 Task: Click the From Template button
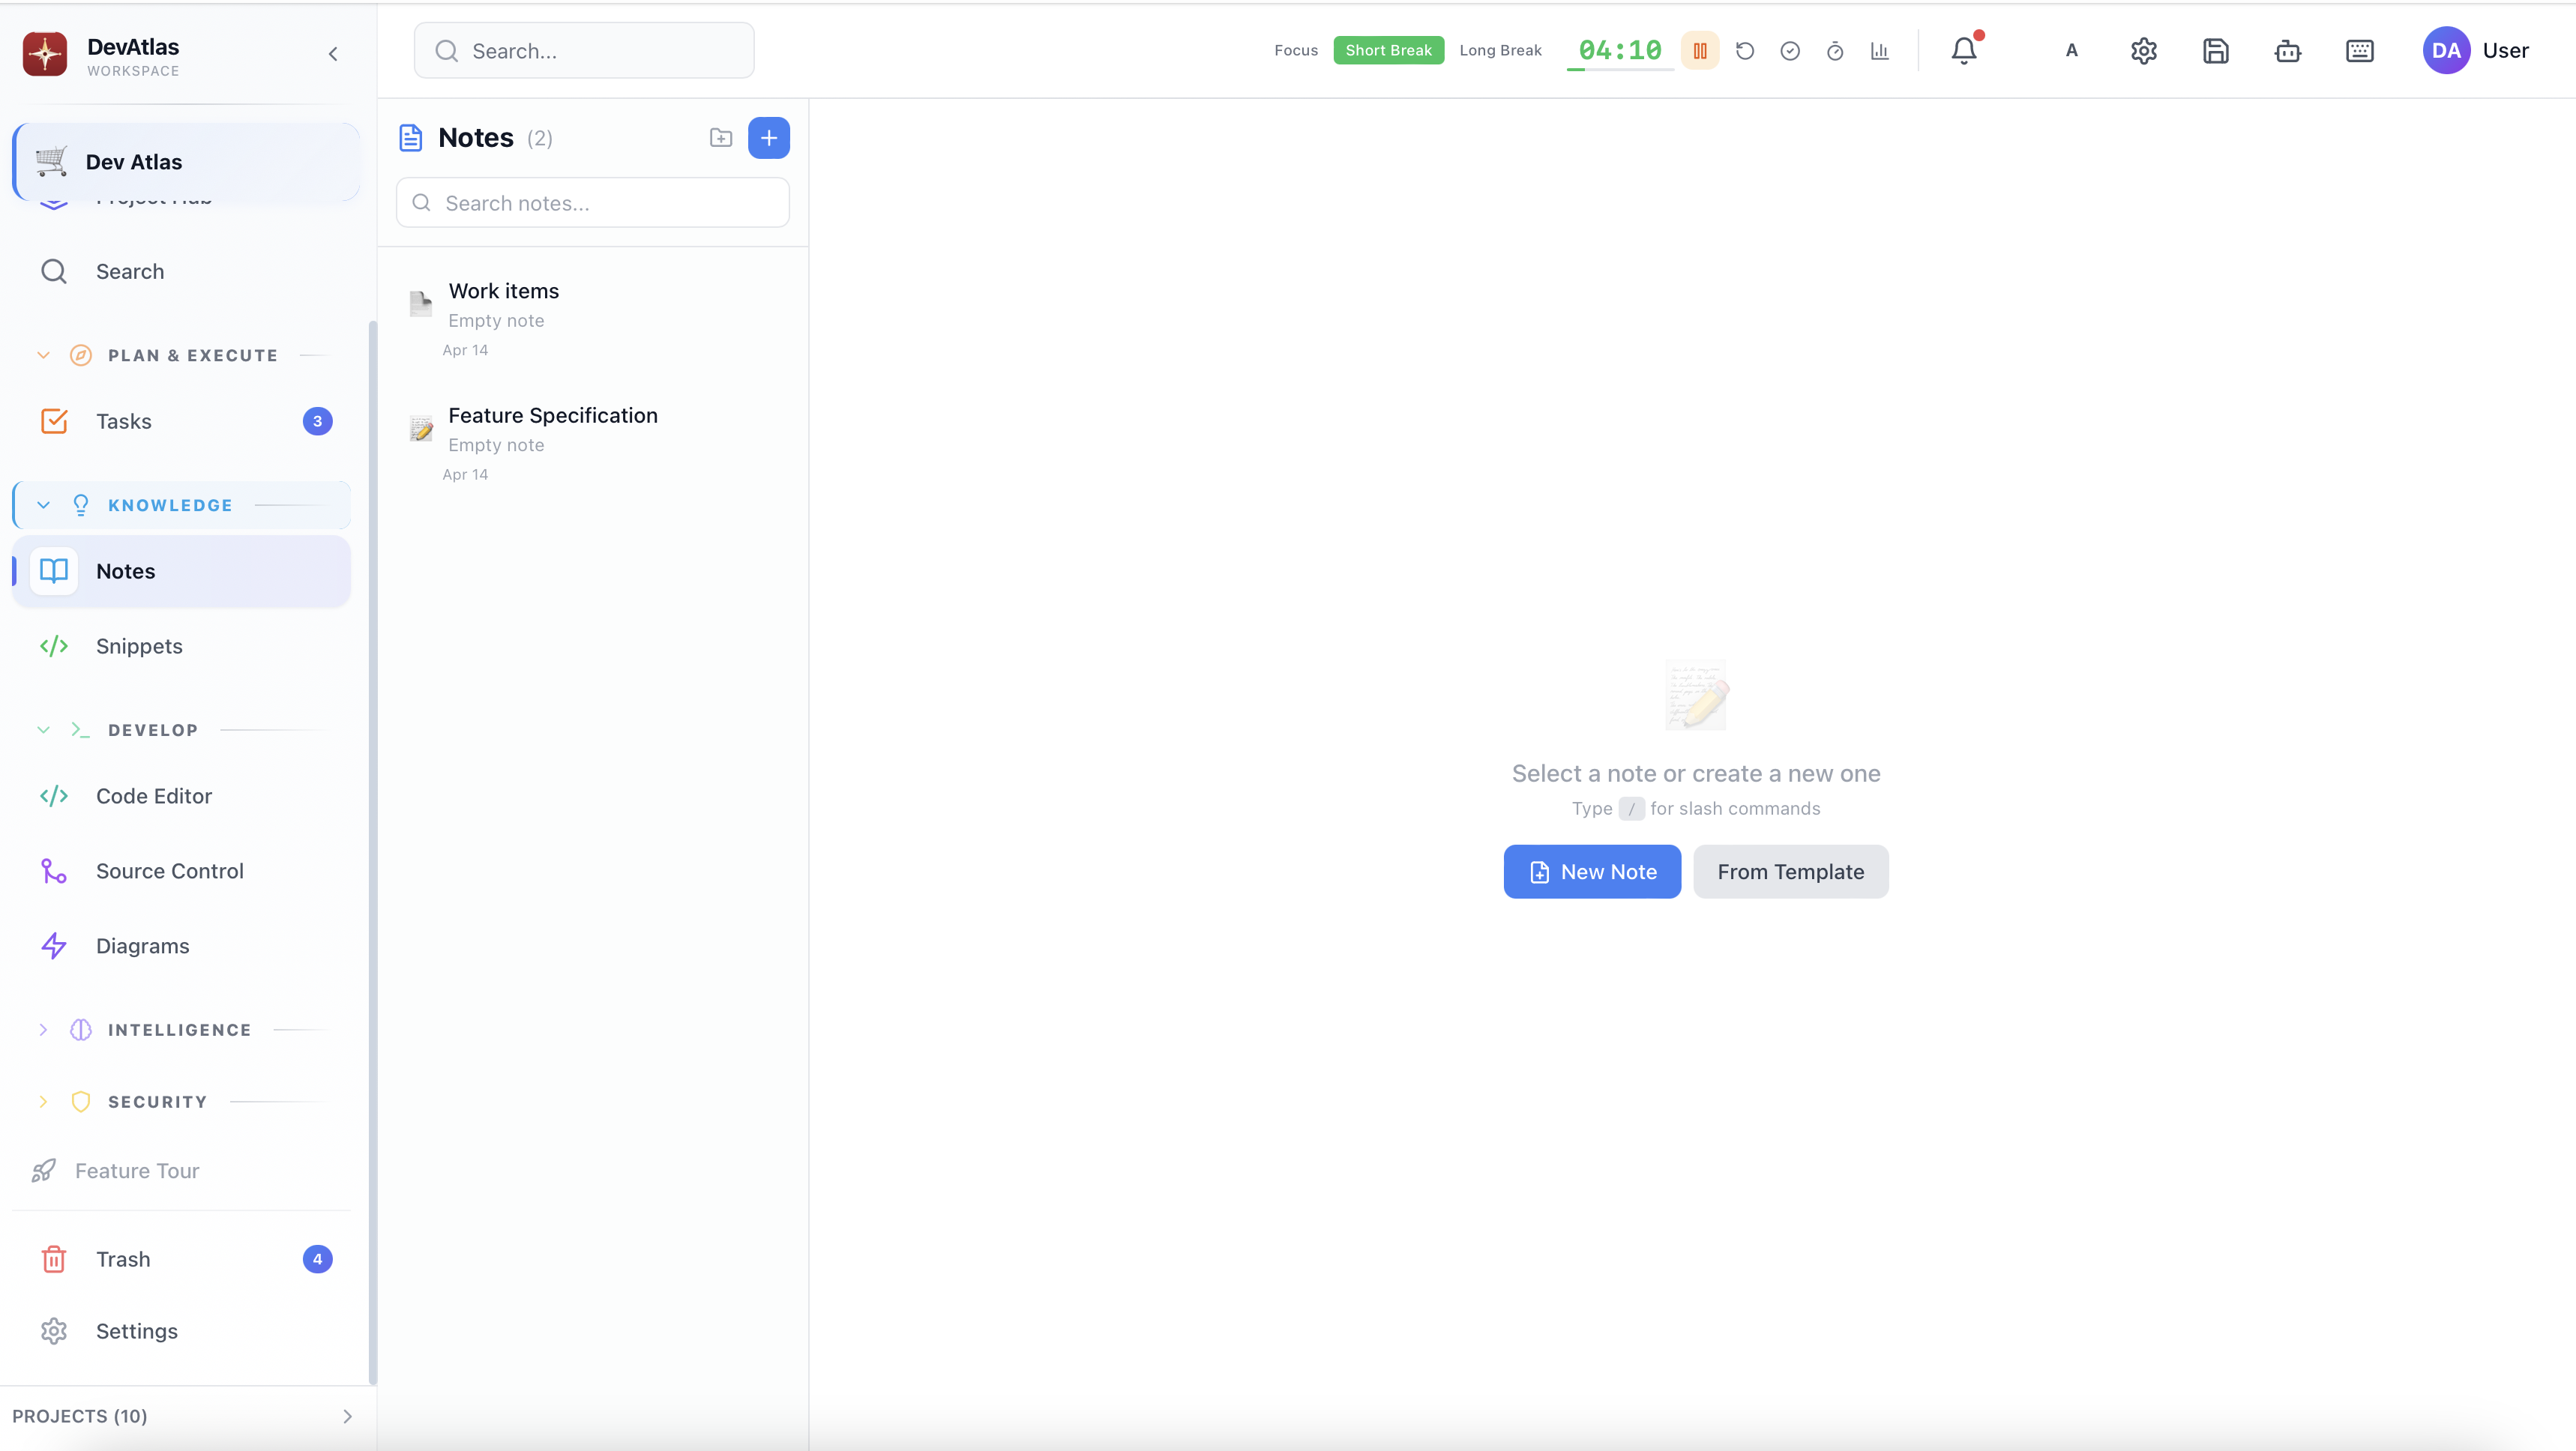point(1790,872)
